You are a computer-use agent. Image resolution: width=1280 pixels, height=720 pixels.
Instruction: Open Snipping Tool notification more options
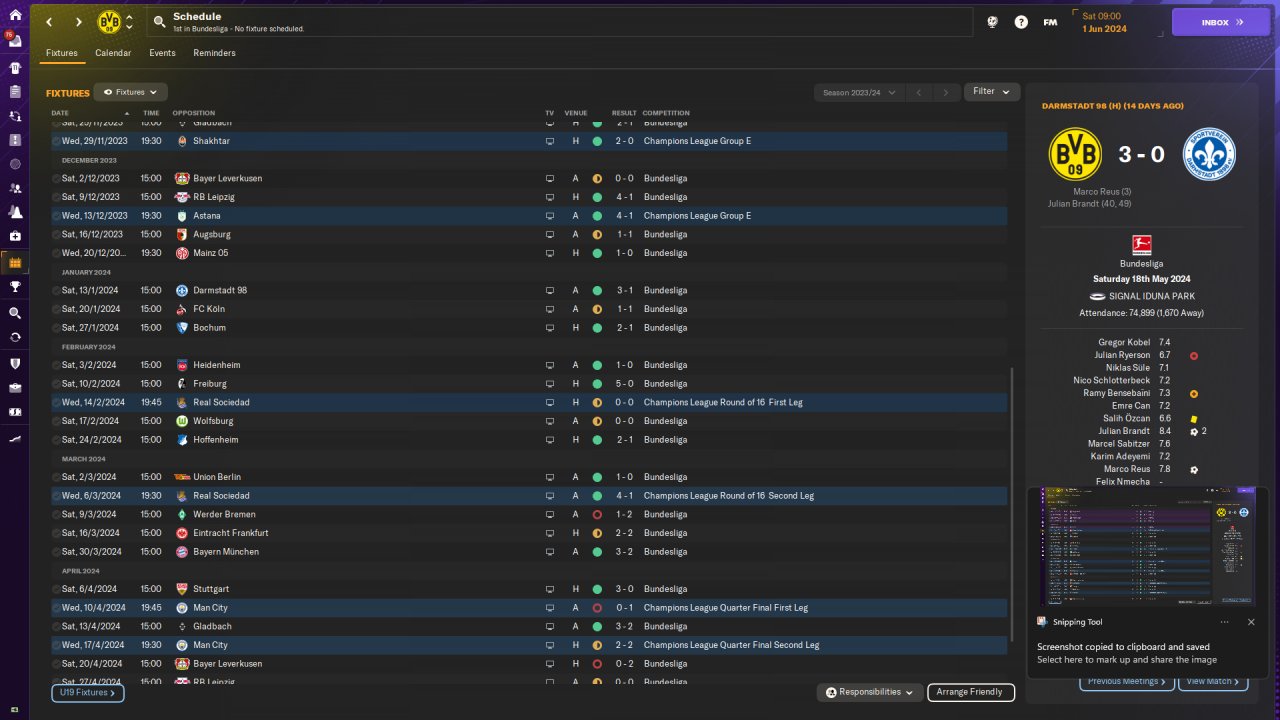point(1224,622)
